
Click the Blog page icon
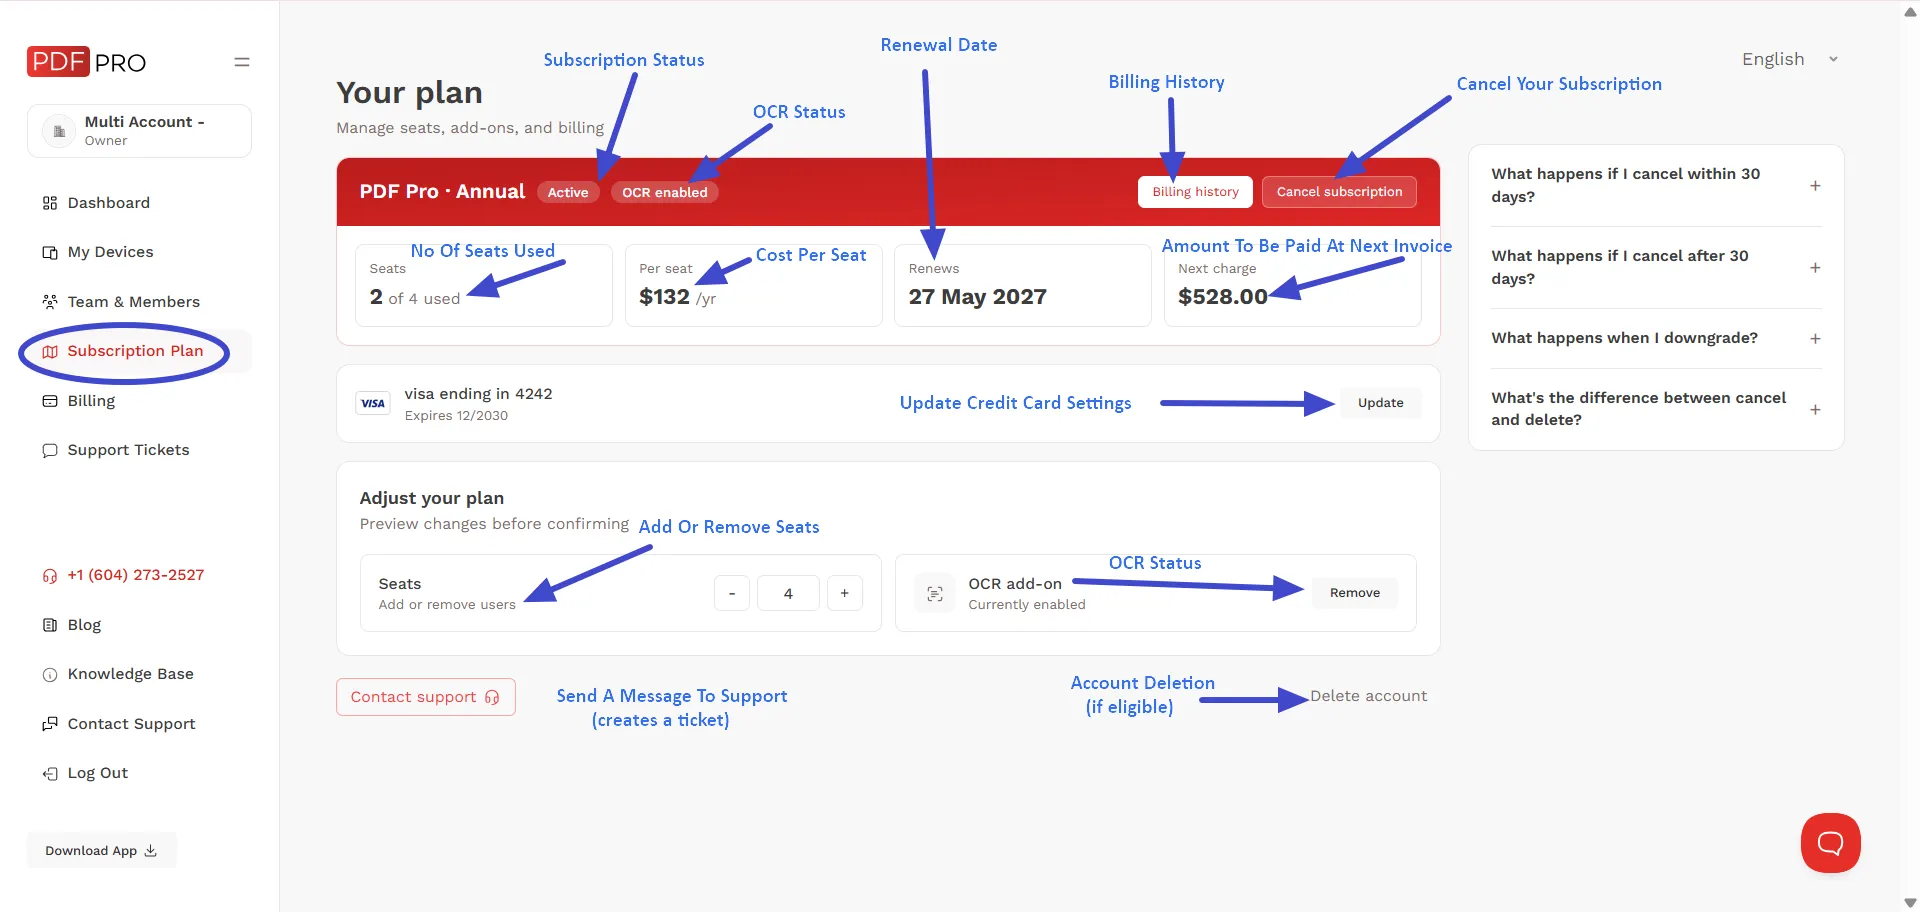click(x=50, y=625)
